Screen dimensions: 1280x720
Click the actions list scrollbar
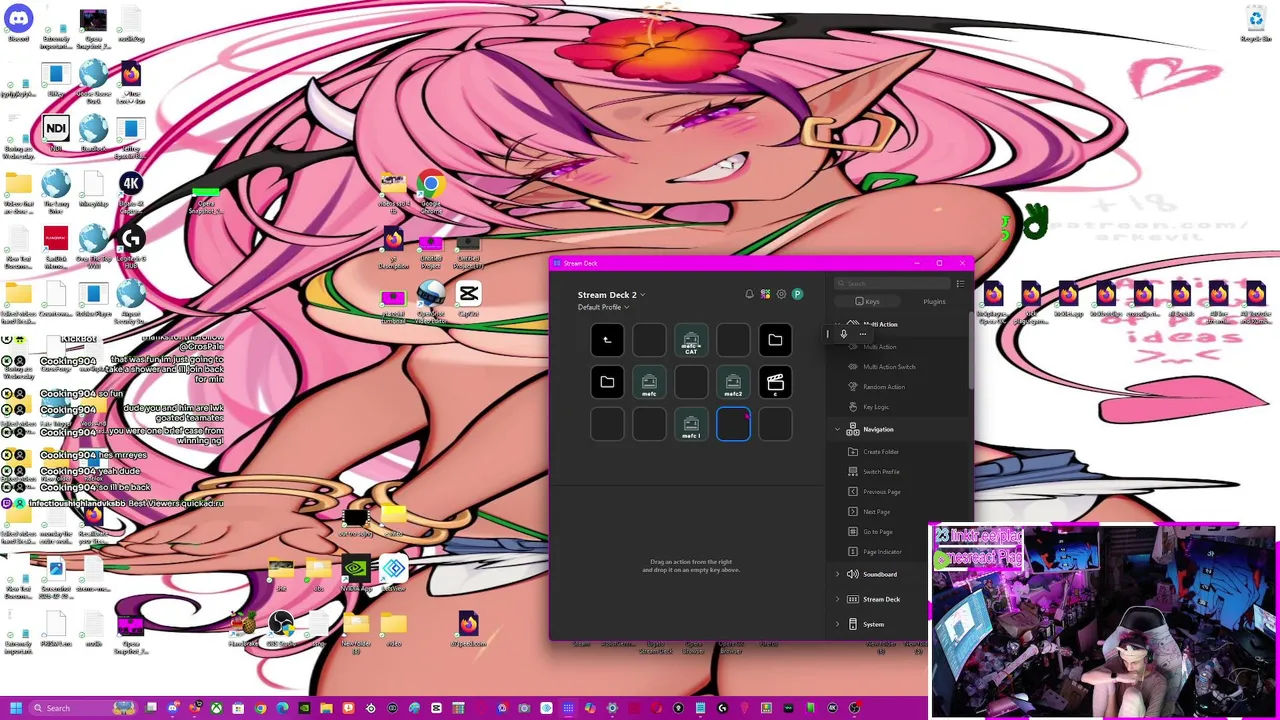click(x=970, y=350)
